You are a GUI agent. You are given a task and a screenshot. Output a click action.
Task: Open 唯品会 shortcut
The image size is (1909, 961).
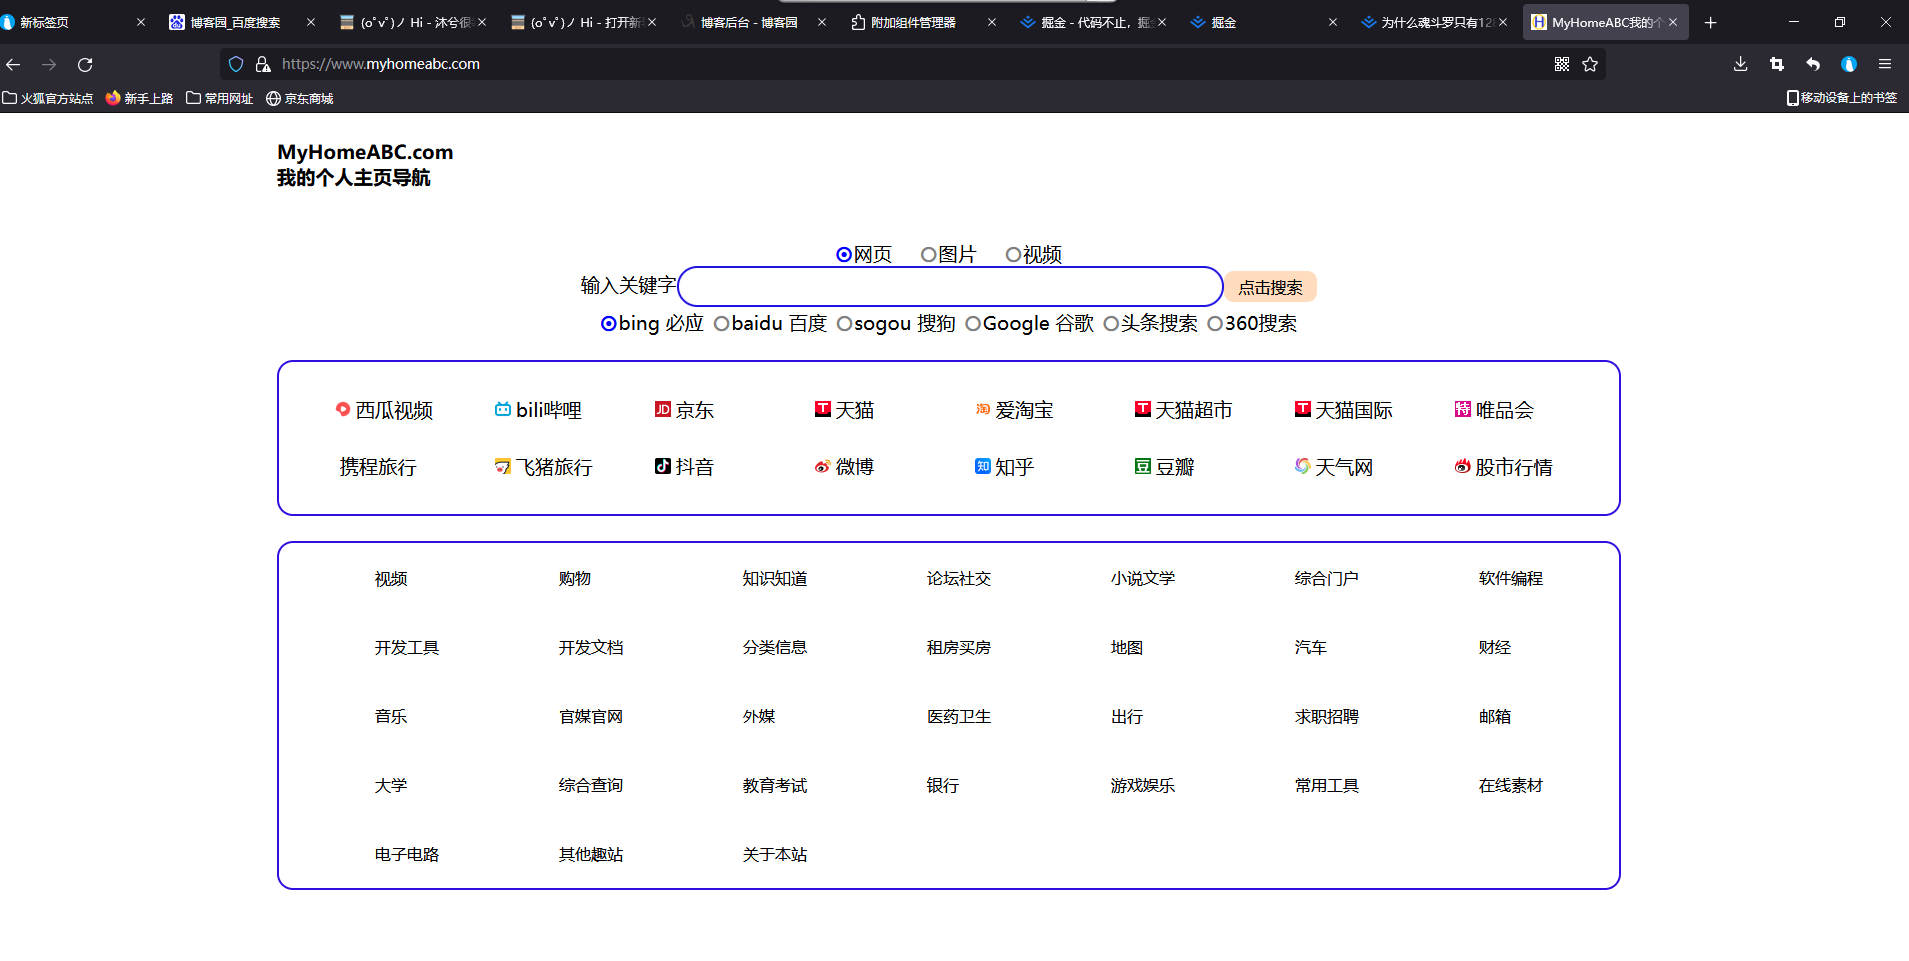pos(1495,410)
